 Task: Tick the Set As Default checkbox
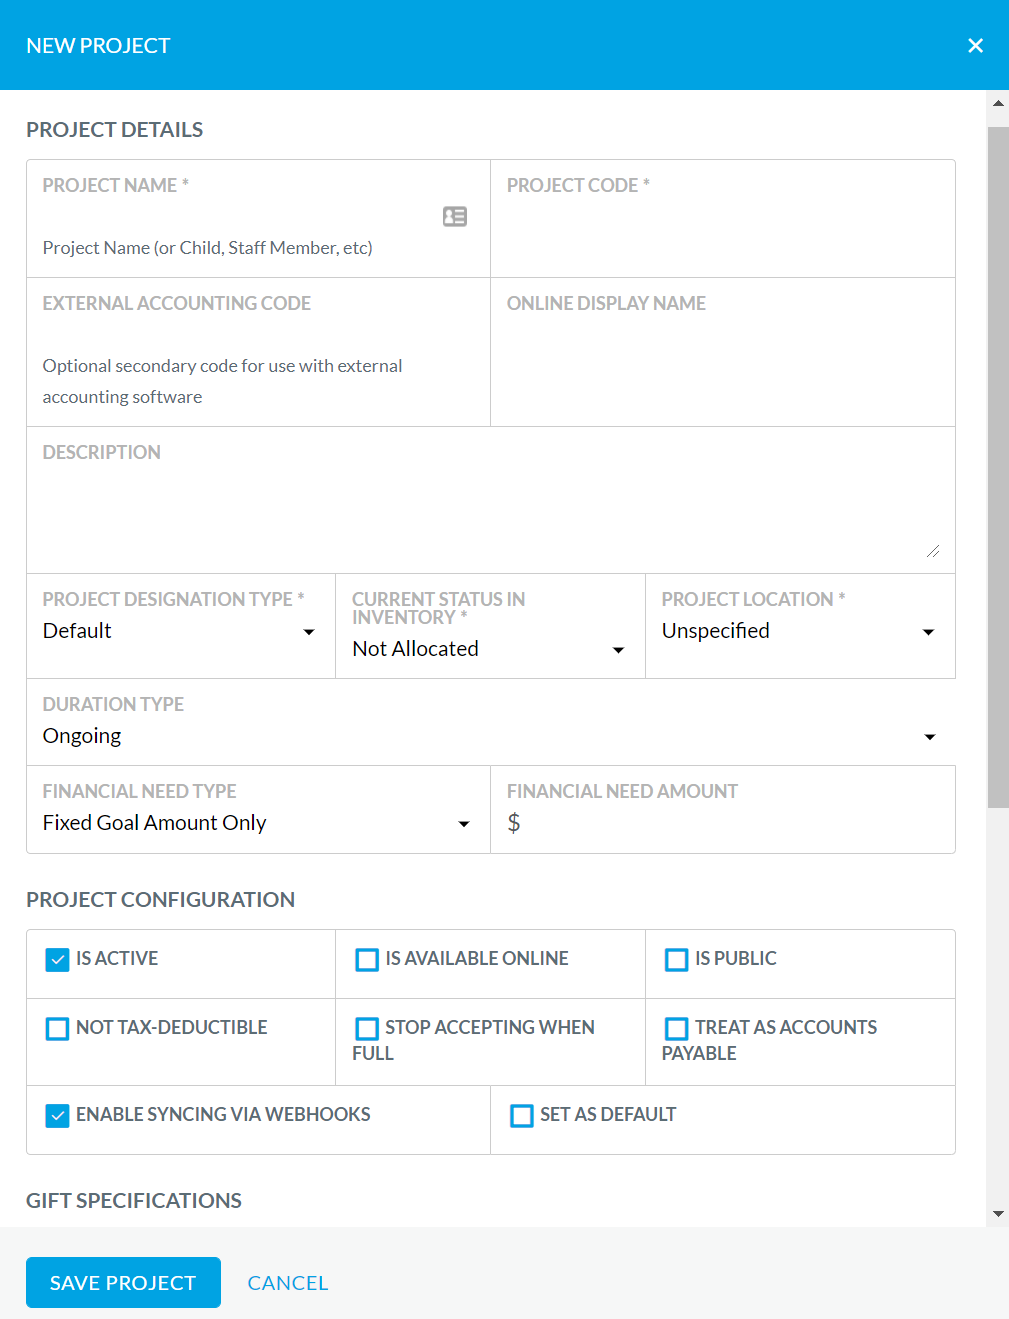pyautogui.click(x=522, y=1116)
